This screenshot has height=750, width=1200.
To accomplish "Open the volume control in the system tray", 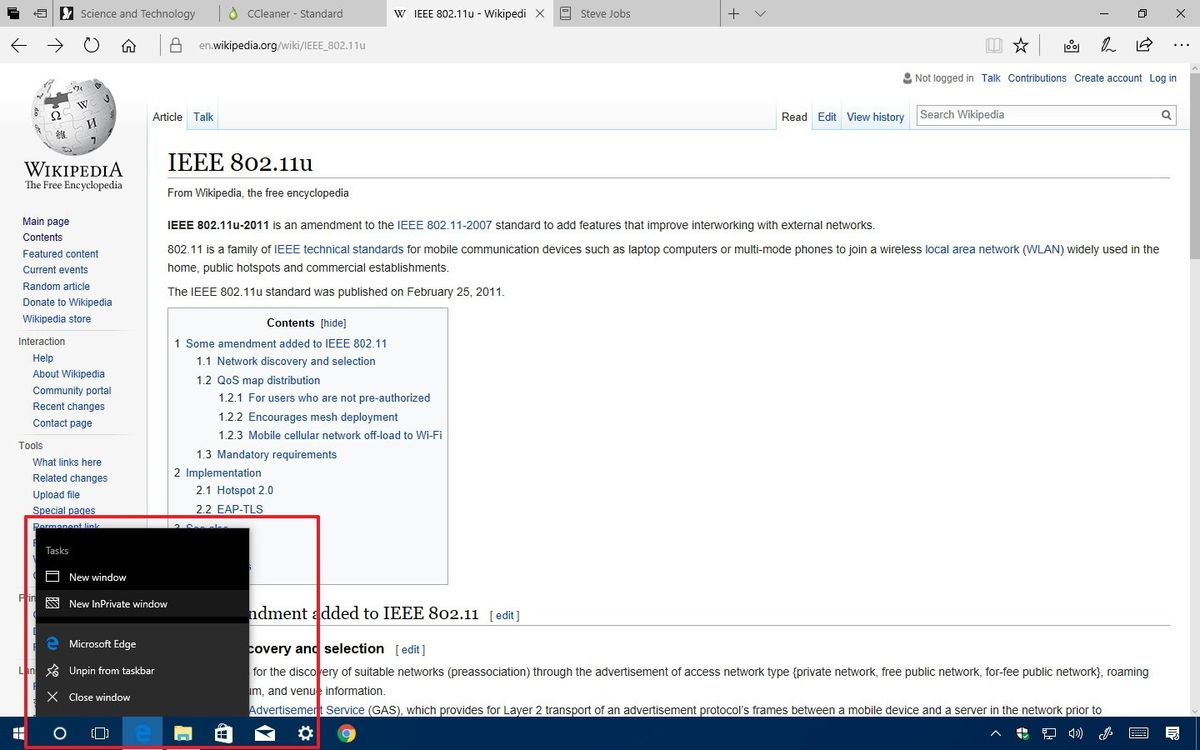I will [x=1076, y=733].
